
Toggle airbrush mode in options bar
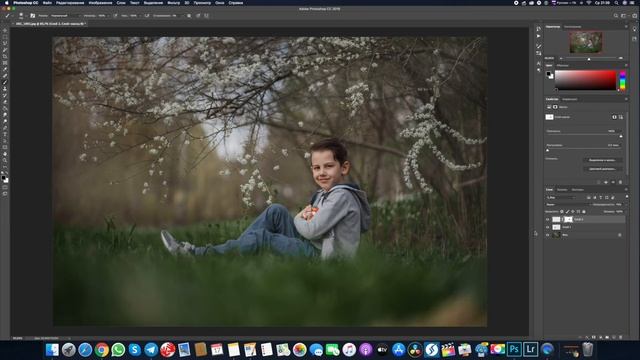point(147,16)
